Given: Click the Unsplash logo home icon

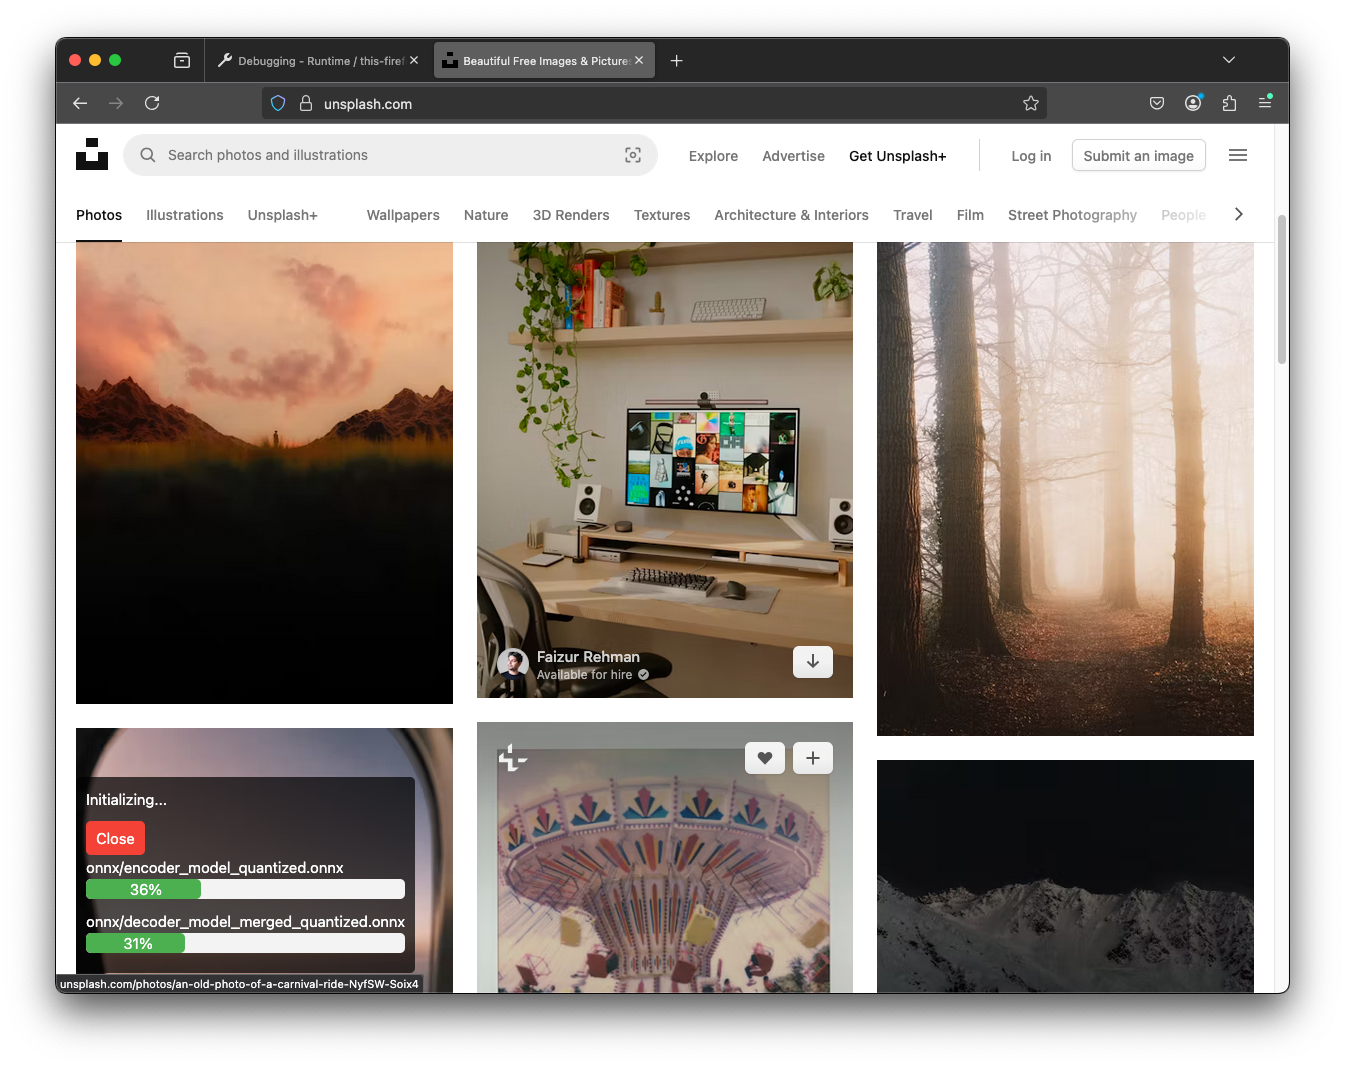Looking at the screenshot, I should pyautogui.click(x=92, y=154).
